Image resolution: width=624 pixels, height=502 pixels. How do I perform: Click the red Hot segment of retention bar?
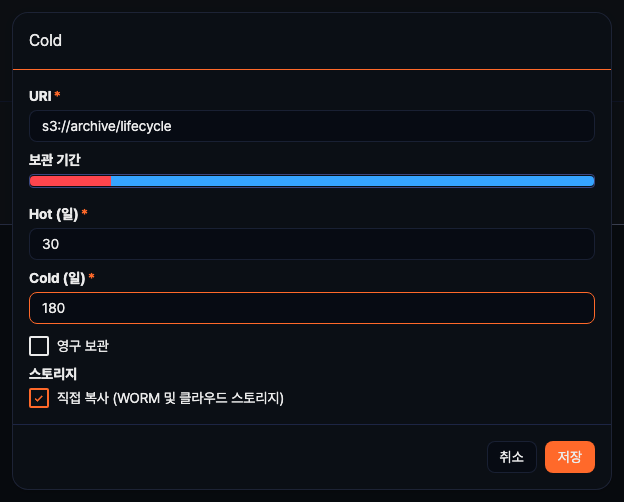click(70, 181)
